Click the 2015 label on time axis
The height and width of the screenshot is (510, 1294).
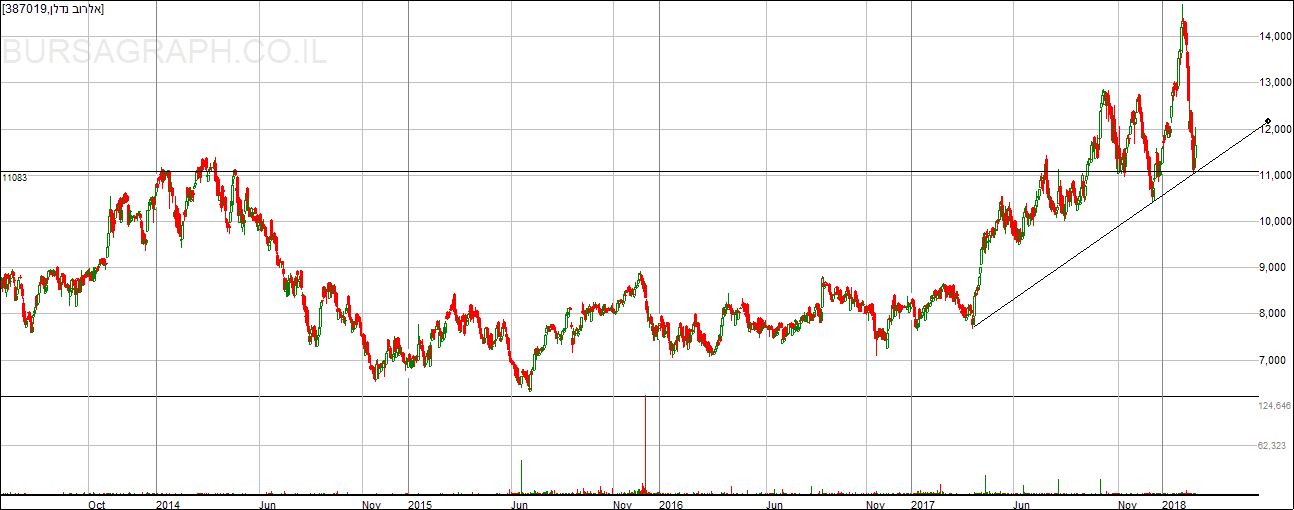(418, 504)
